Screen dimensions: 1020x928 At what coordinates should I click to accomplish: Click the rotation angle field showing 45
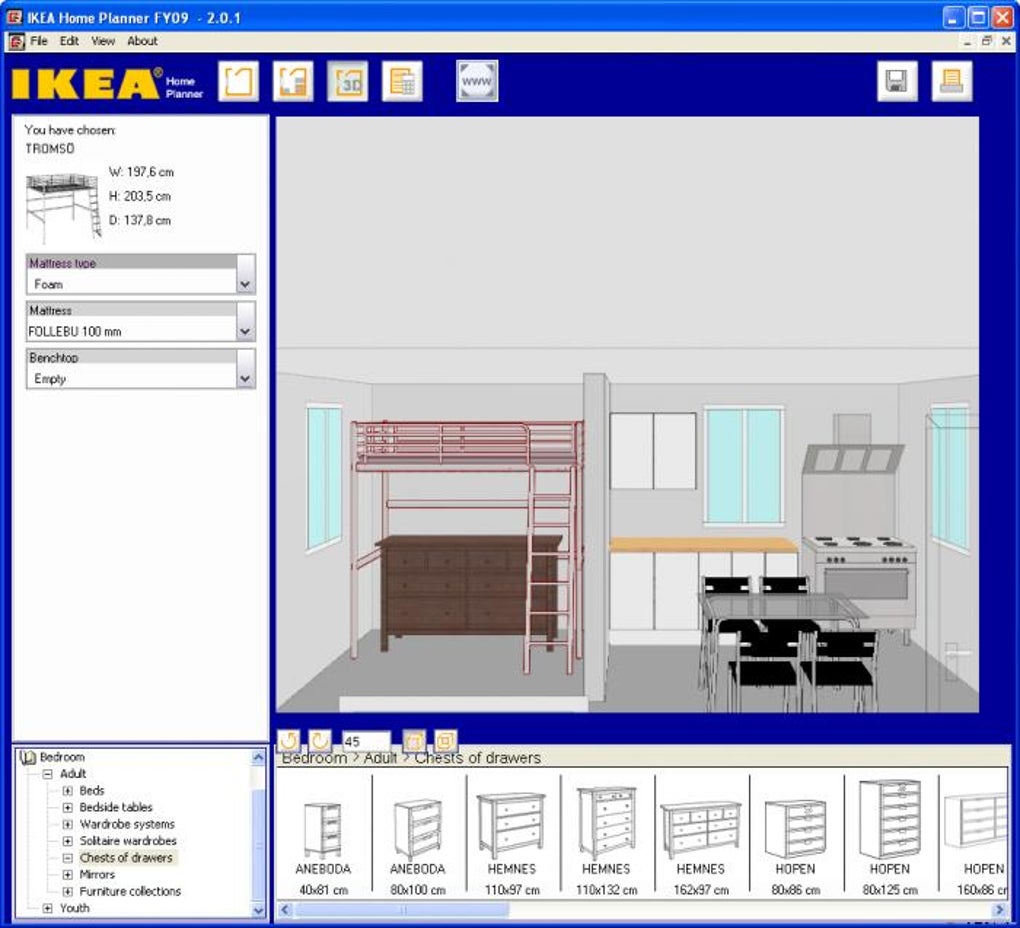point(366,741)
